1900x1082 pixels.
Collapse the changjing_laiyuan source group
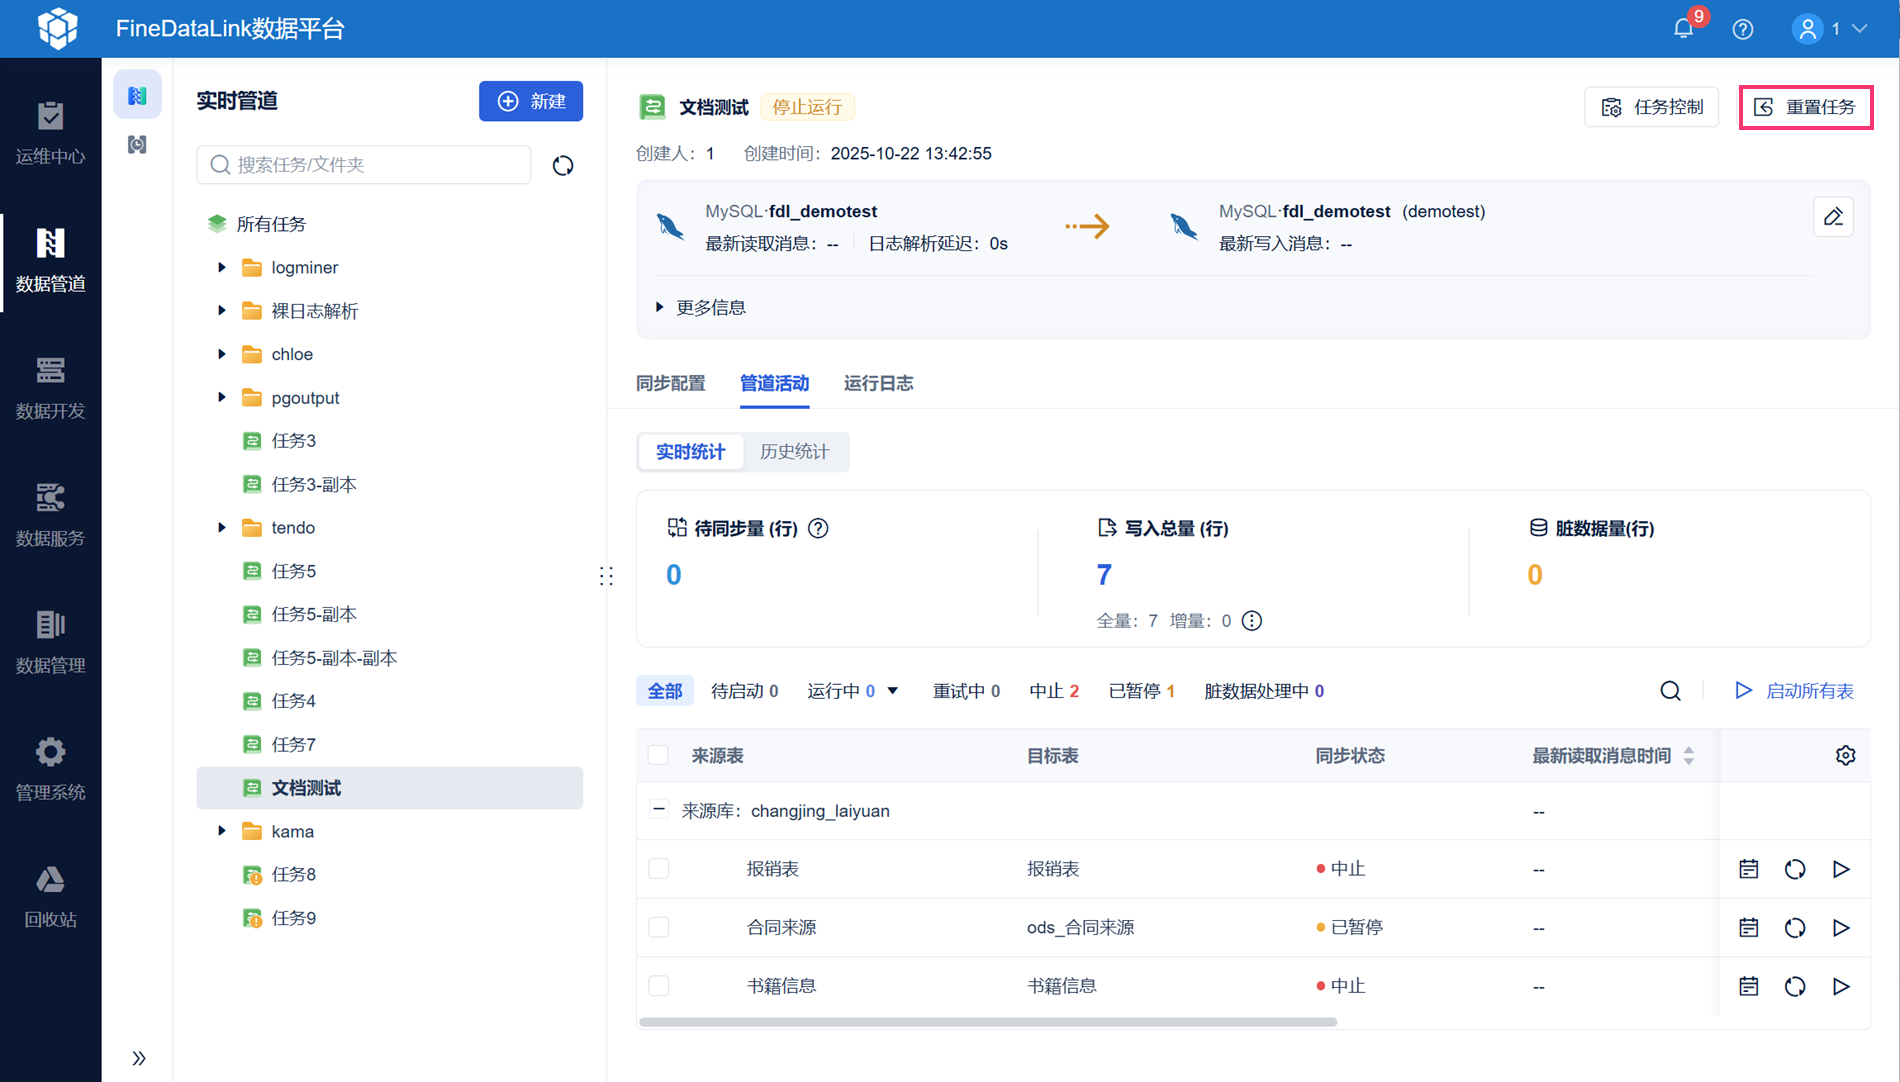tap(659, 810)
